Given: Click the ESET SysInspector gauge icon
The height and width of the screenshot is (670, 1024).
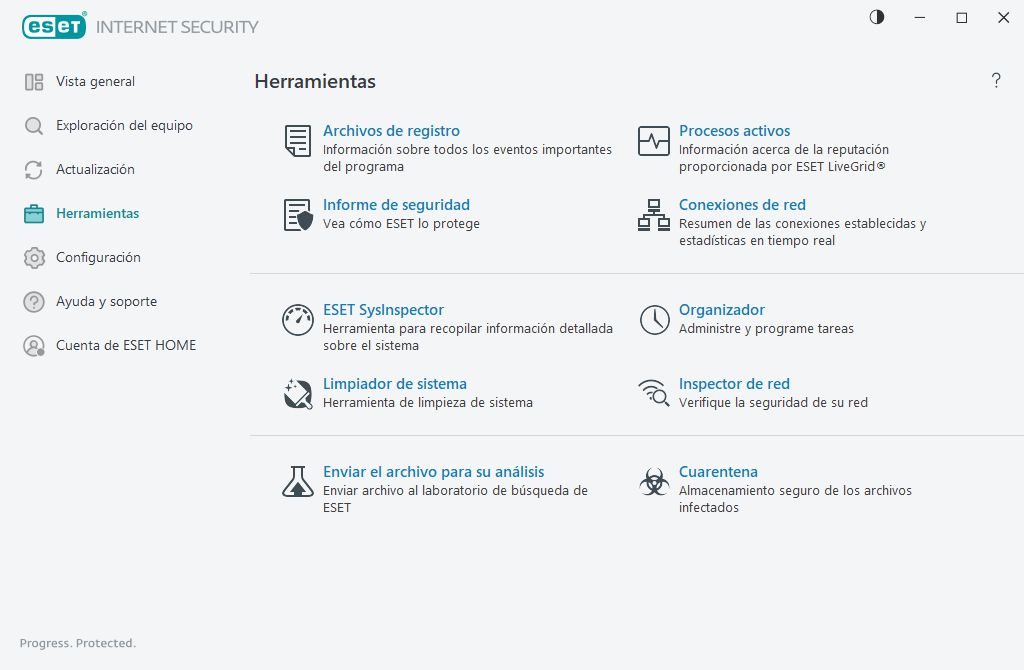Looking at the screenshot, I should click(297, 320).
